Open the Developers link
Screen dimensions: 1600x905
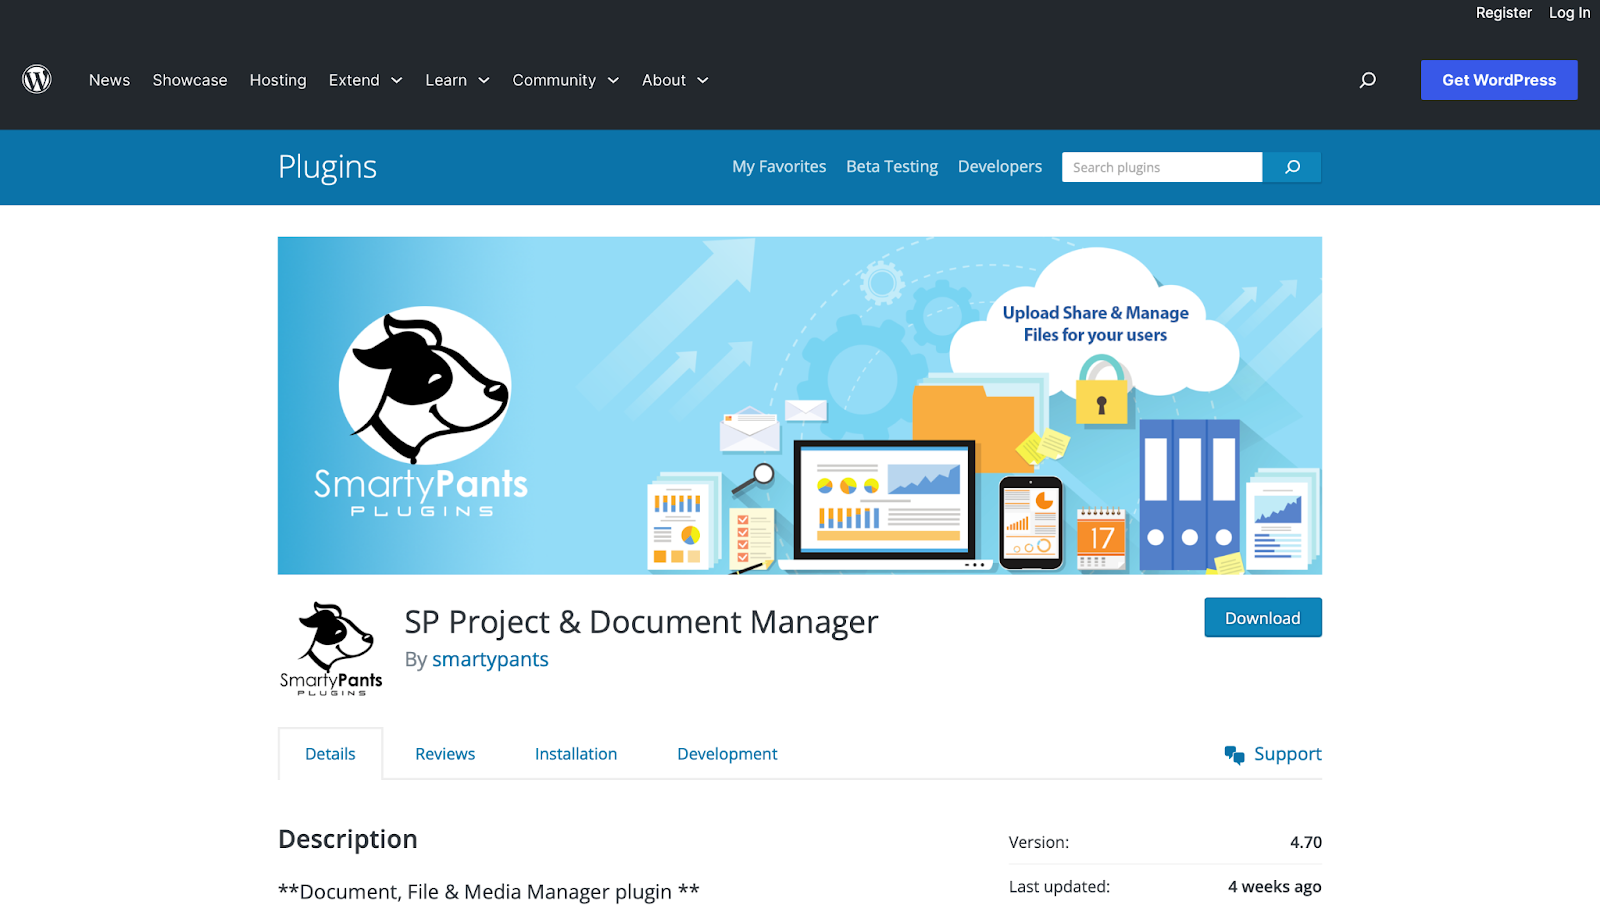click(1000, 167)
